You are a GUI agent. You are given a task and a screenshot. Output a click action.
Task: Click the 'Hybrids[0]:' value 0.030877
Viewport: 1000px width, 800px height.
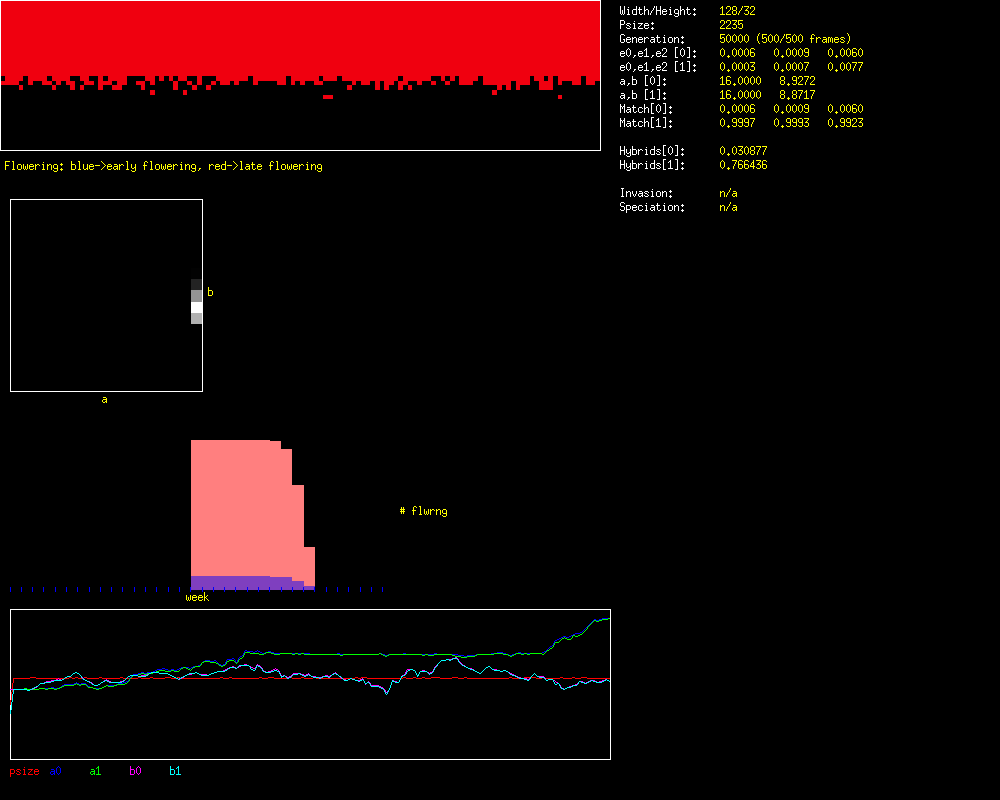point(743,151)
